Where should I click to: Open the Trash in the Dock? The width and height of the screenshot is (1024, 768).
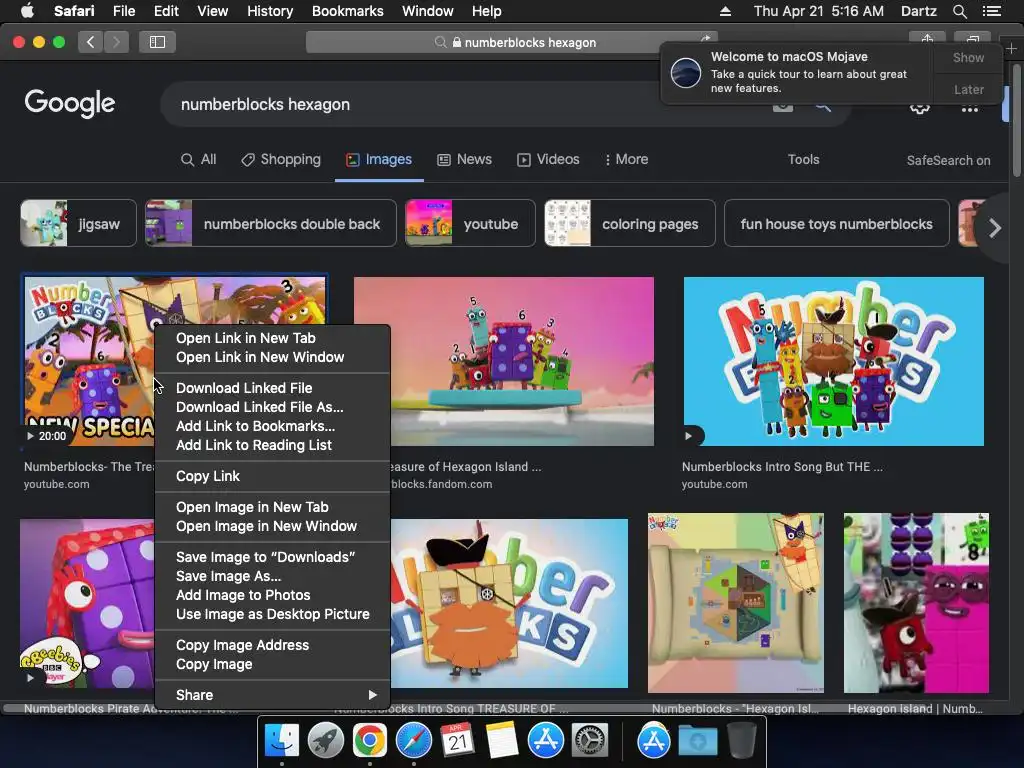(x=741, y=741)
